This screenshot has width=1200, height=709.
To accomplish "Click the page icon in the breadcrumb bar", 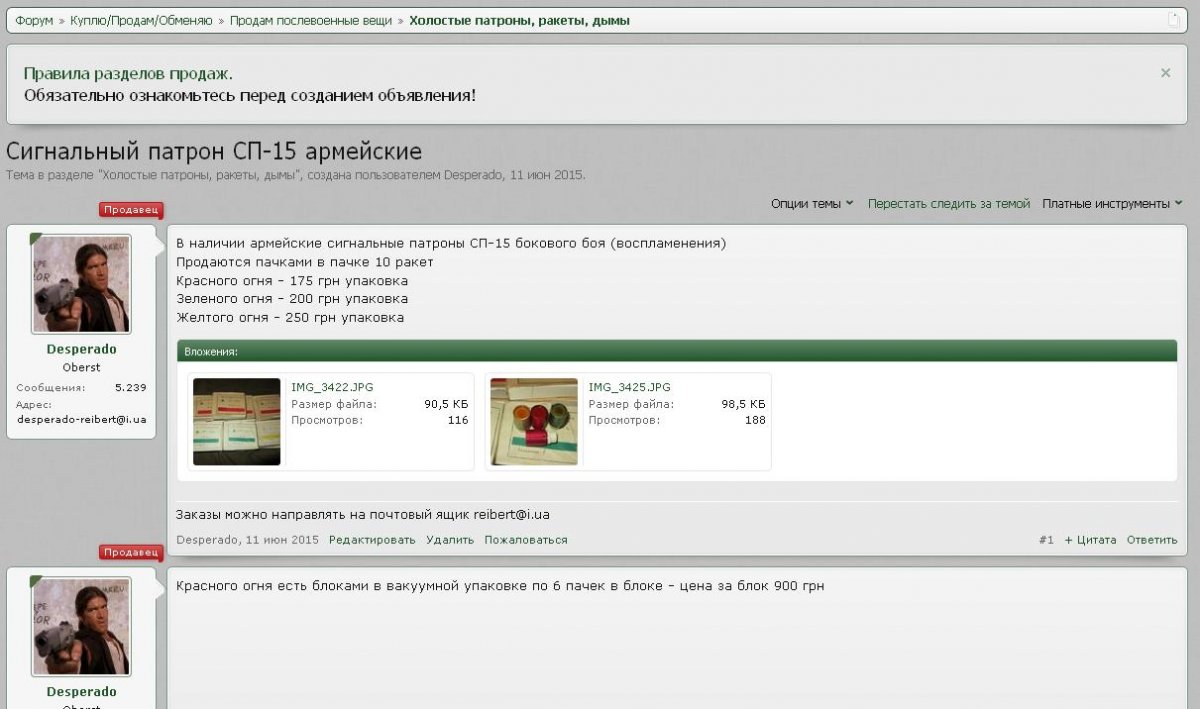I will click(1174, 20).
